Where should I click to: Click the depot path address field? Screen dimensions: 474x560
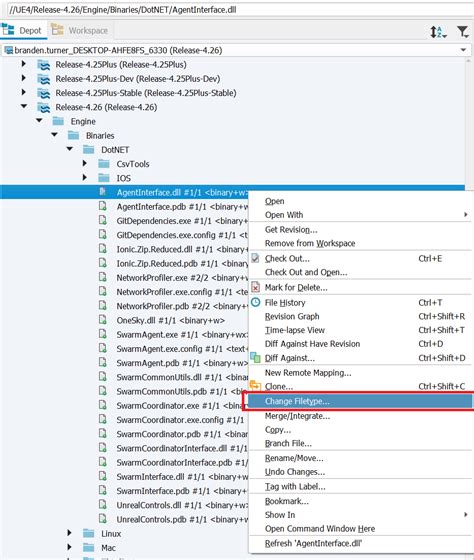pyautogui.click(x=239, y=10)
